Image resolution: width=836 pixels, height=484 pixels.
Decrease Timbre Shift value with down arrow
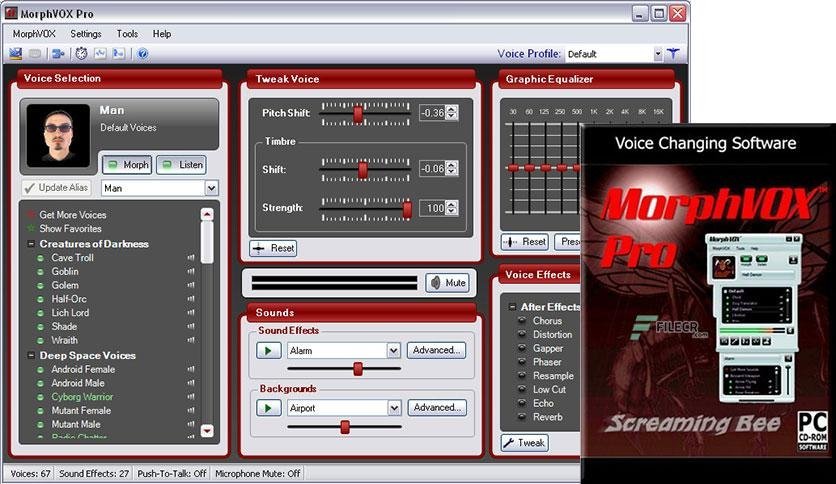click(452, 172)
